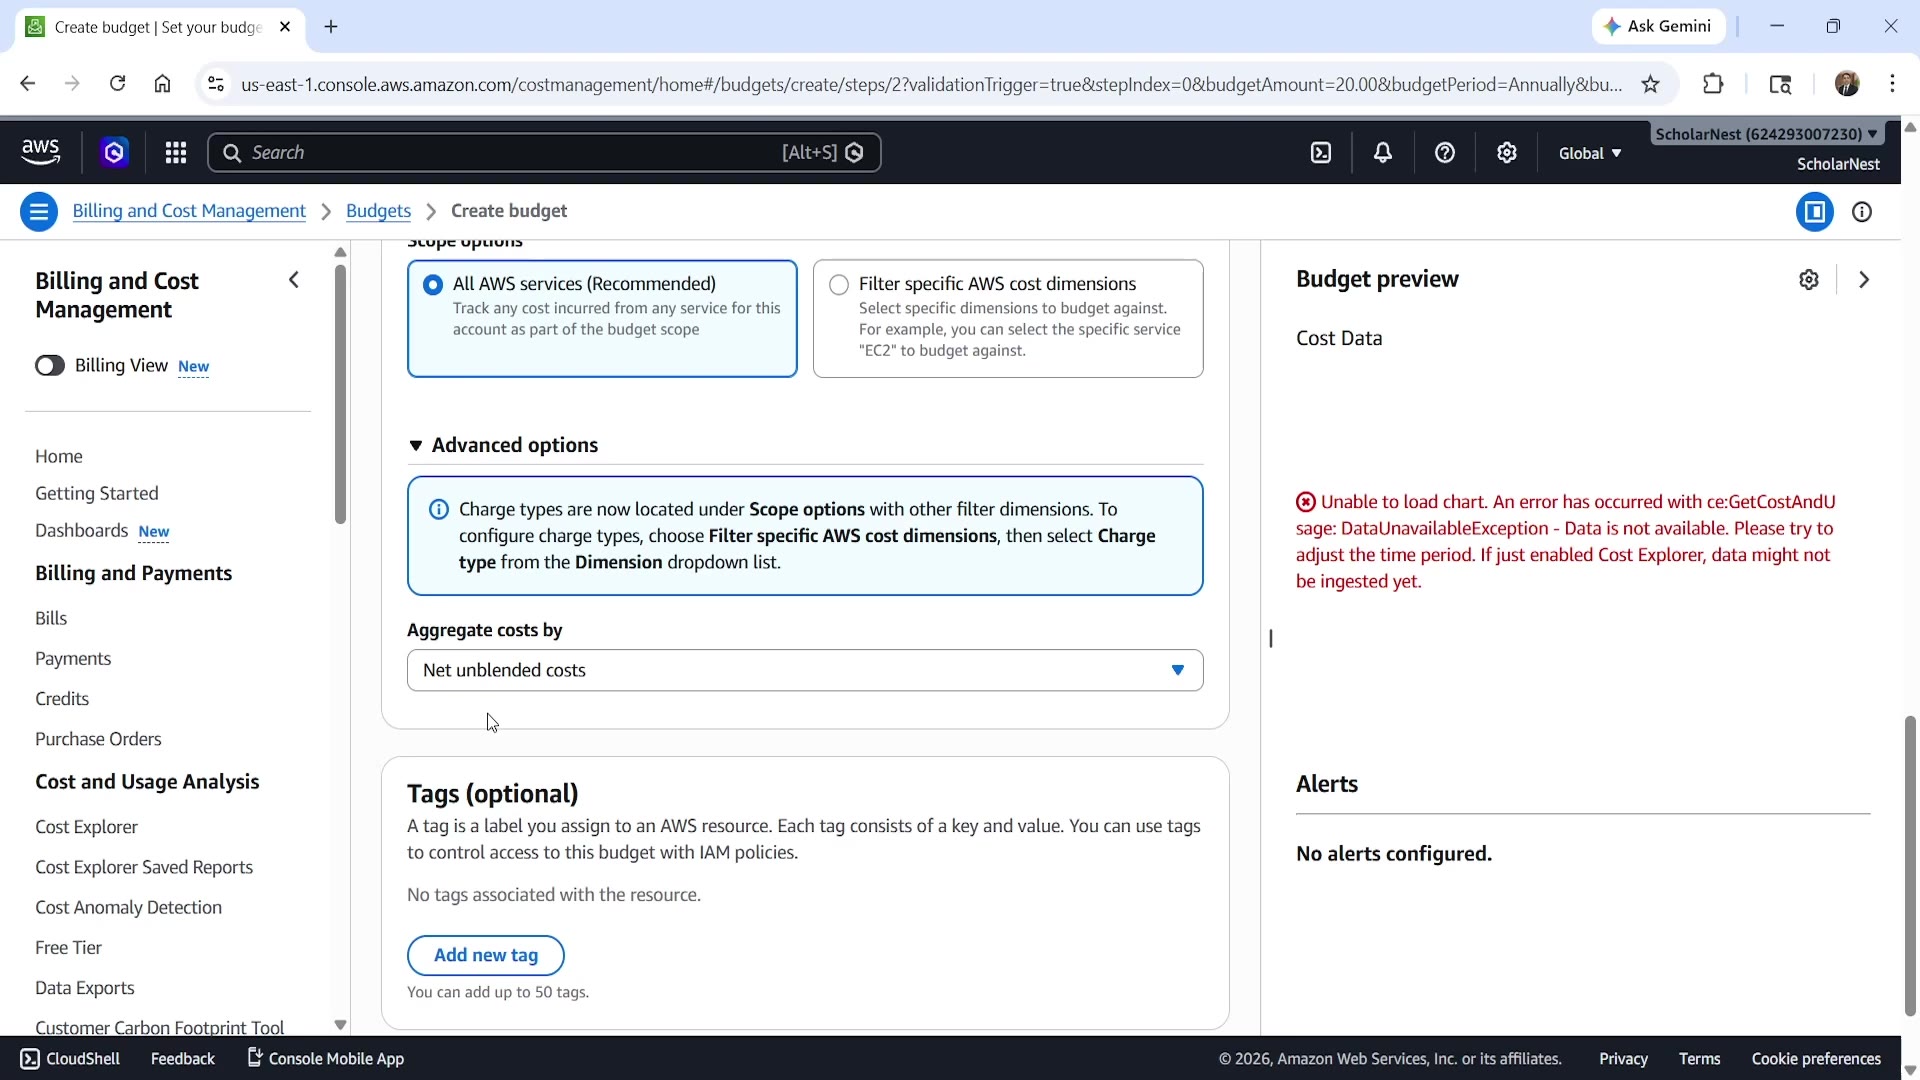
Task: Open console settings gear in header
Action: 1507,152
